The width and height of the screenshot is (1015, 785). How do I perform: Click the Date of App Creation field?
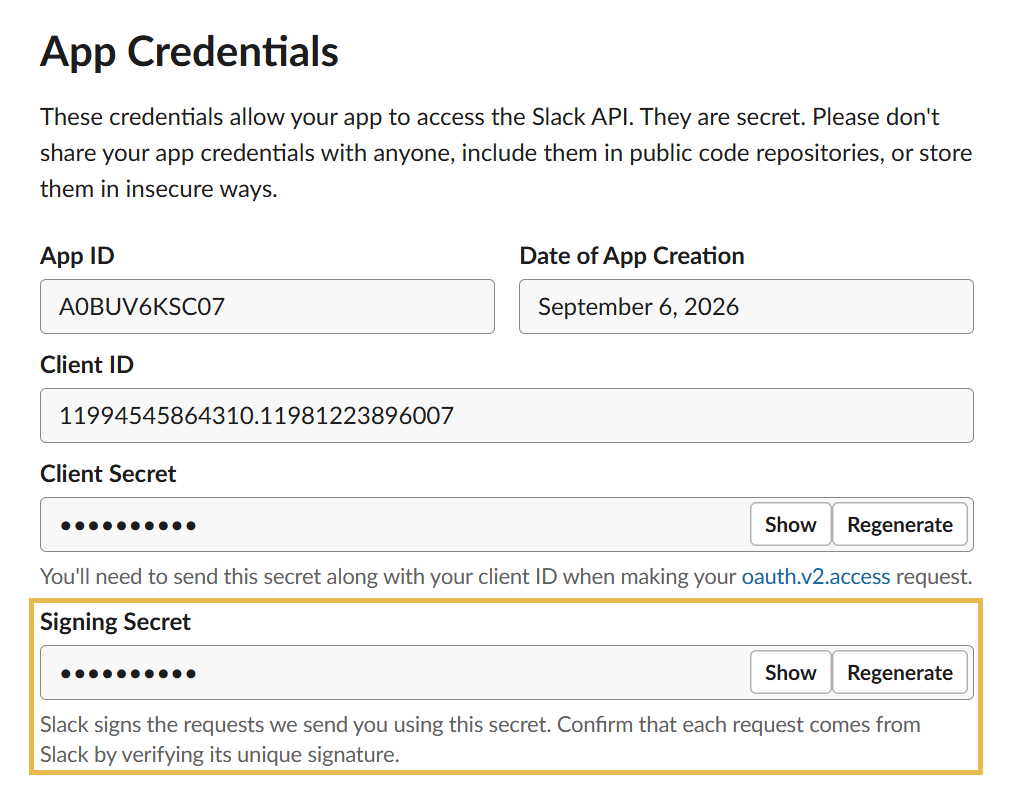(746, 307)
